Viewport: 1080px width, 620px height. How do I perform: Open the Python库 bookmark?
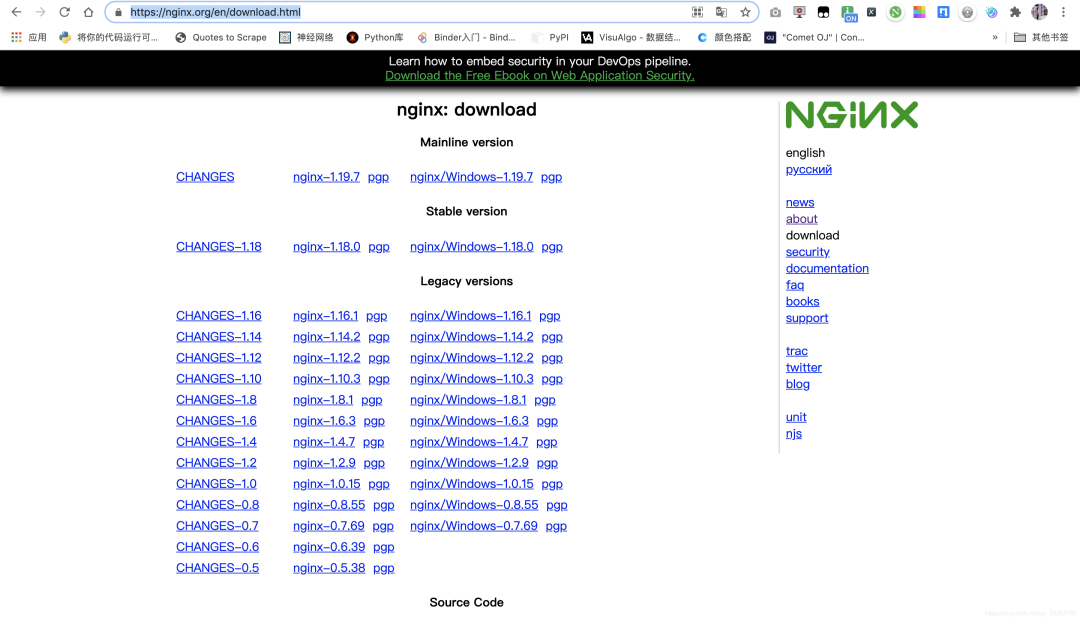pos(375,37)
